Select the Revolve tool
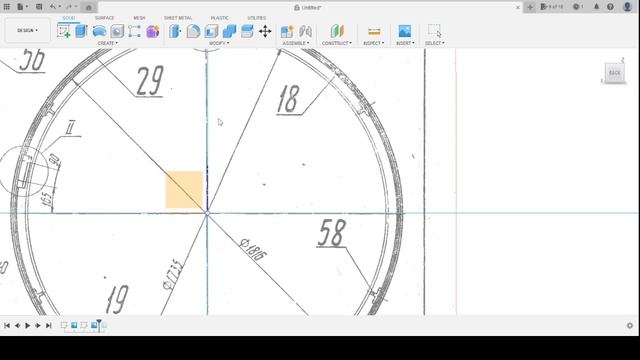The image size is (640, 360). (x=99, y=31)
